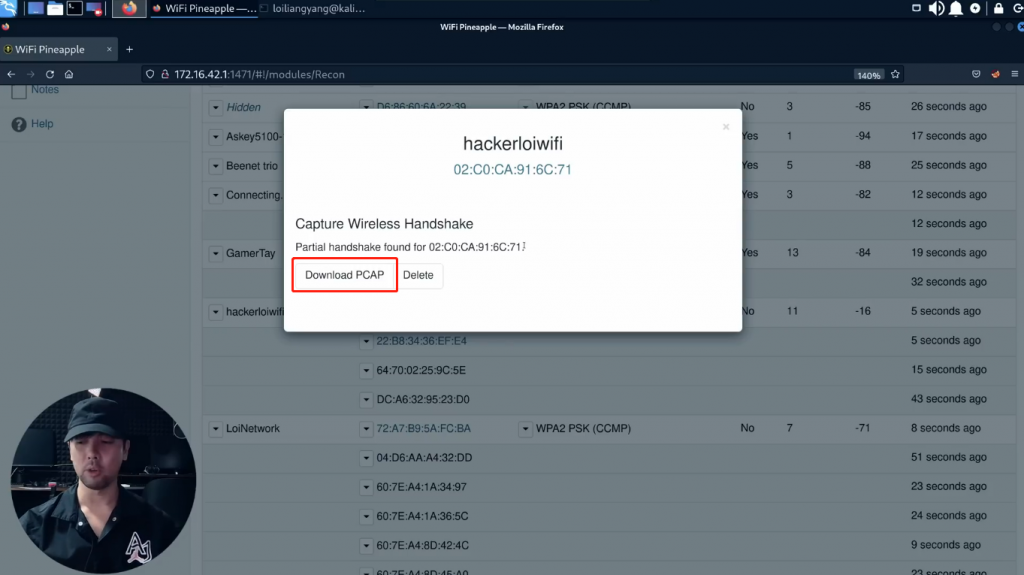The width and height of the screenshot is (1024, 575).
Task: Open dropdown for client 60:7E:A4:1A:36:5C
Action: pyautogui.click(x=366, y=516)
